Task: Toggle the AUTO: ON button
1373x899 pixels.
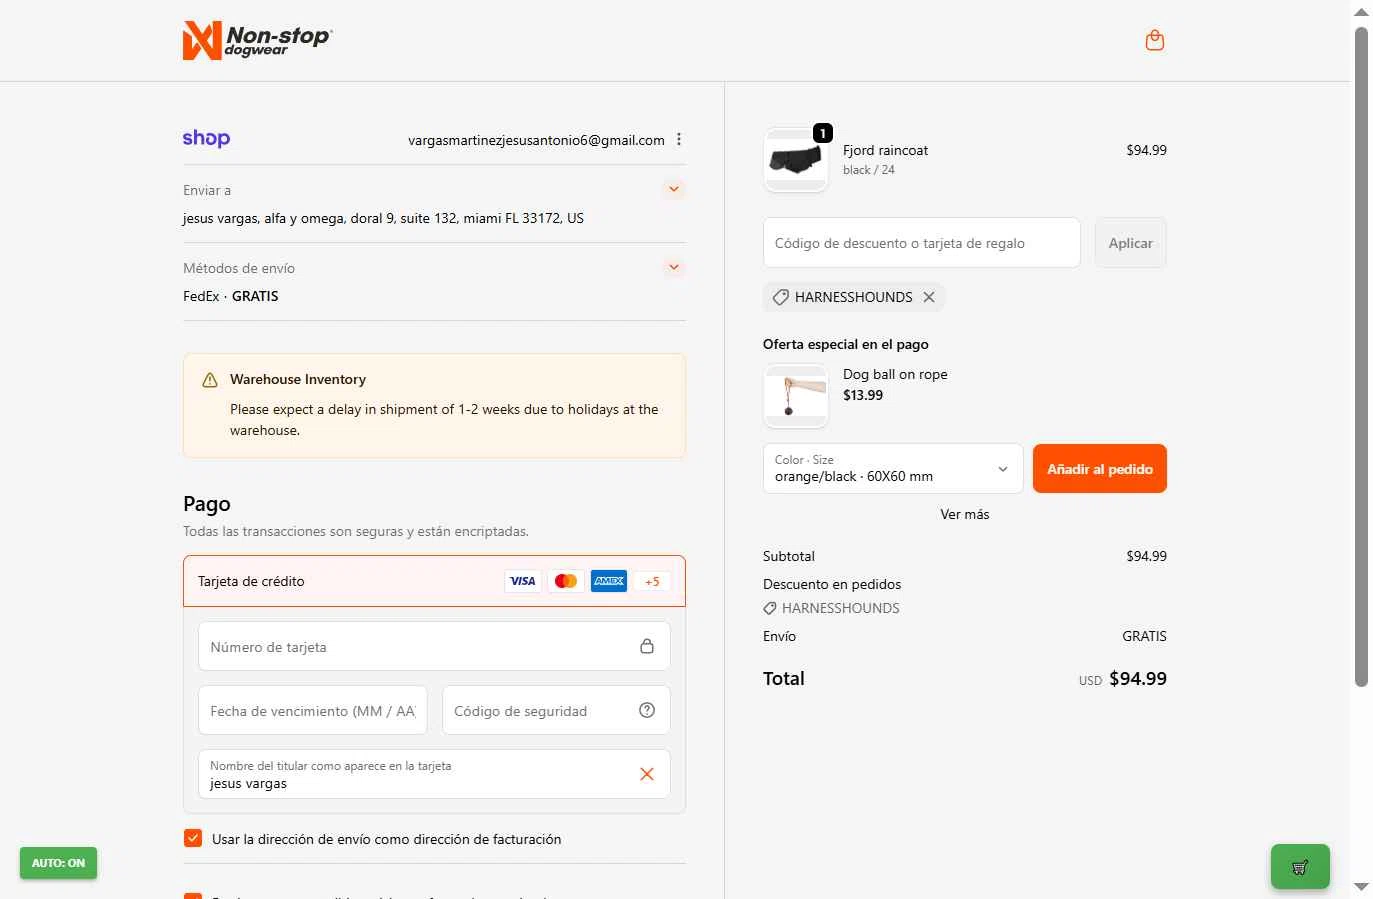Action: 58,863
